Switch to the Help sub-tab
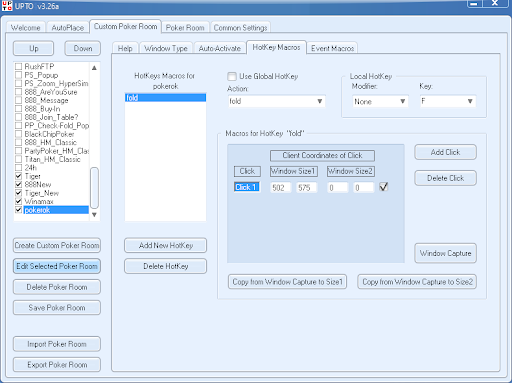The image size is (512, 383). pos(125,48)
